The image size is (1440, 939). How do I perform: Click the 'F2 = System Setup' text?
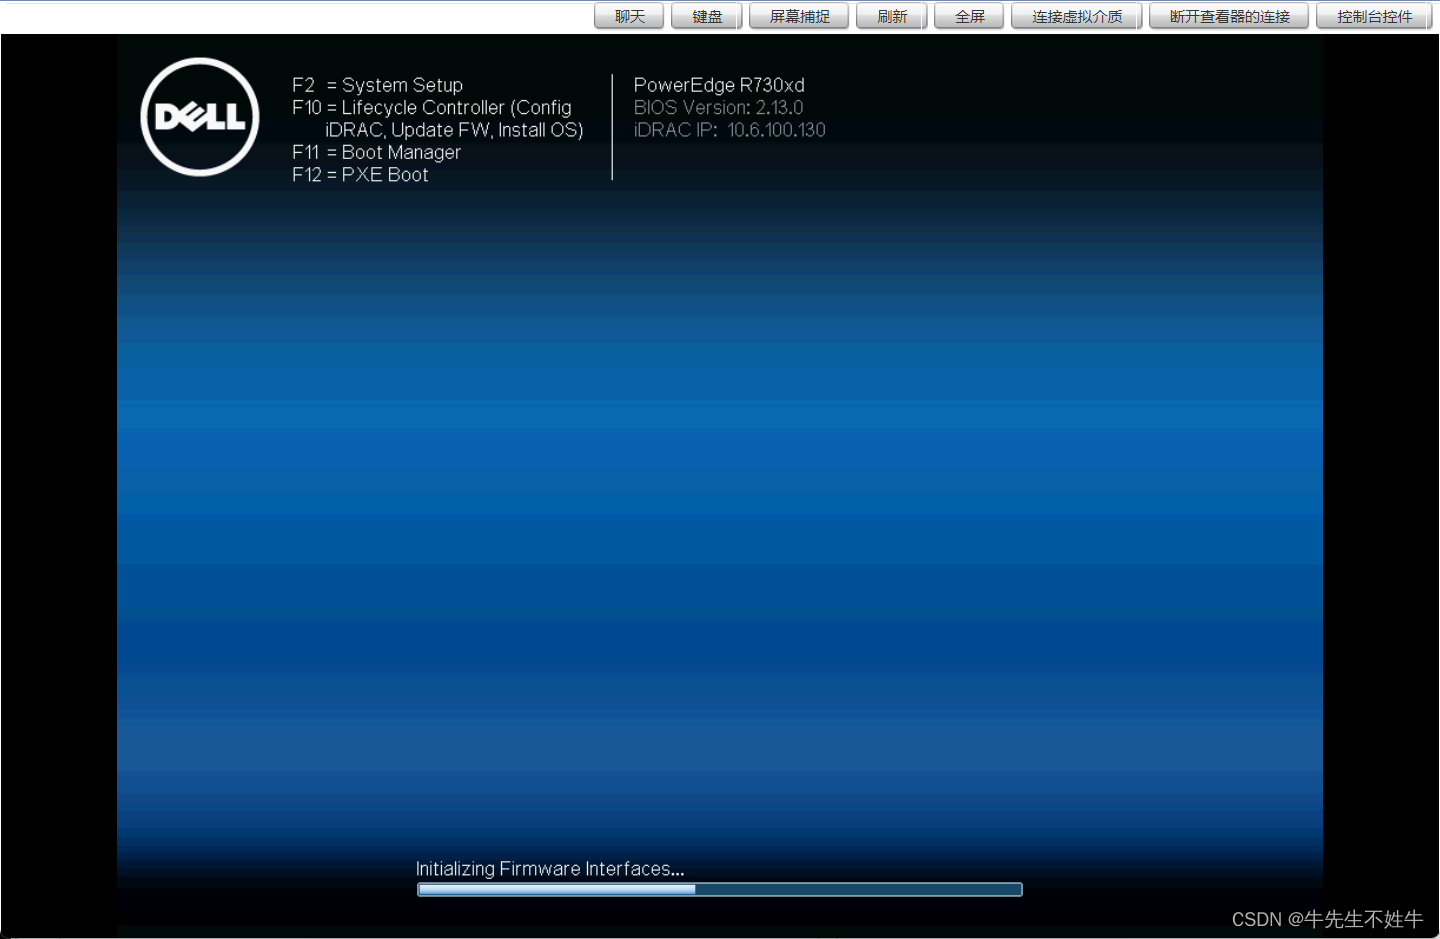[x=377, y=85]
